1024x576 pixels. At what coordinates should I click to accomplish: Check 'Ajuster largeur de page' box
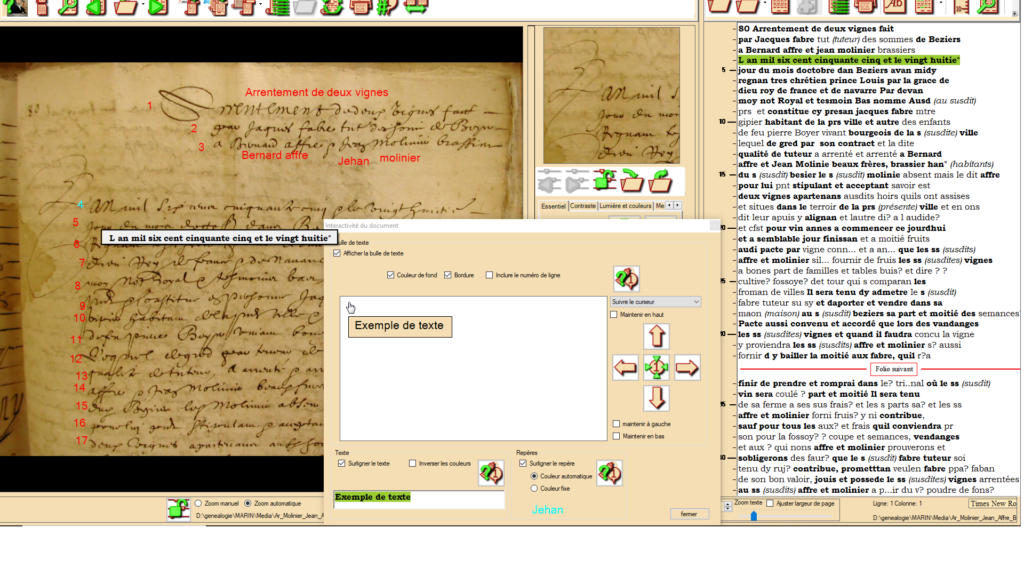pyautogui.click(x=770, y=504)
